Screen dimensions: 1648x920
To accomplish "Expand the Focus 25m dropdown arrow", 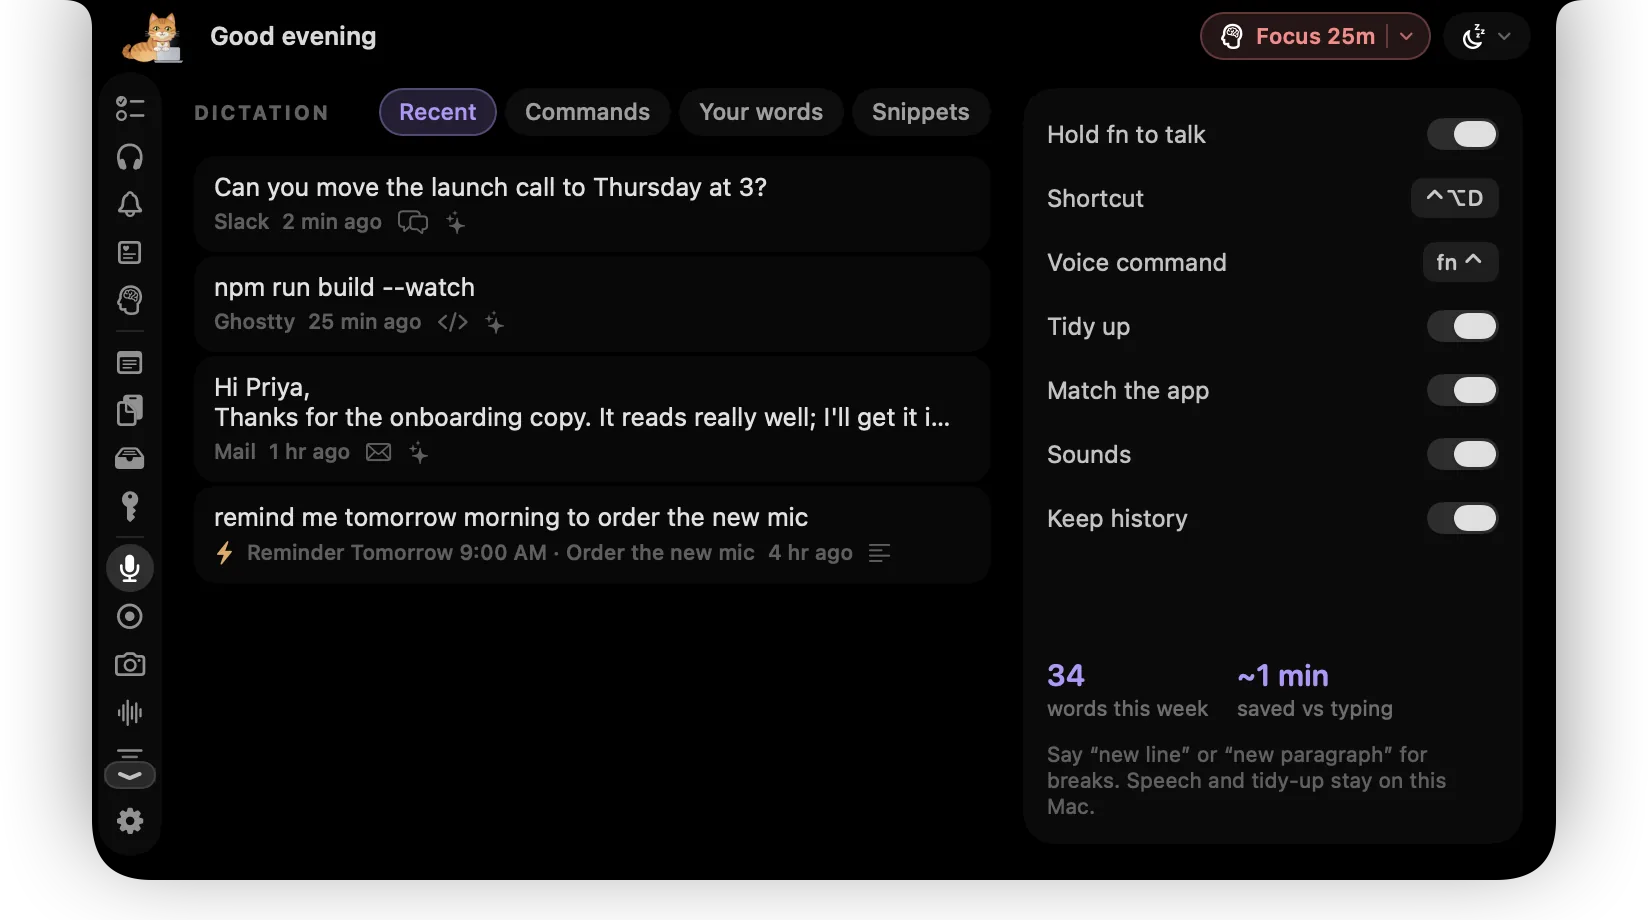I will tap(1407, 37).
